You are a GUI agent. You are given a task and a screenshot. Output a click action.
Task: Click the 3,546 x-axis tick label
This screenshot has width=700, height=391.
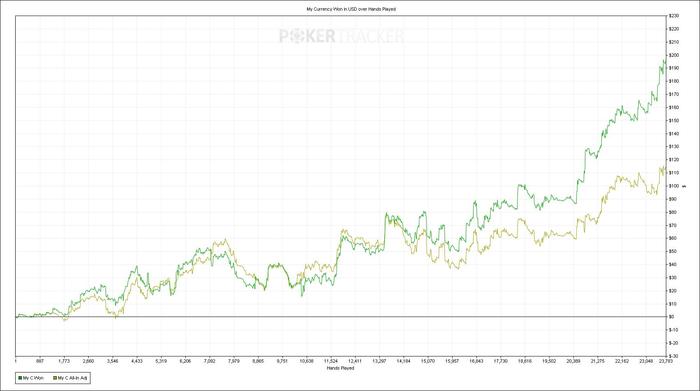tap(113, 361)
